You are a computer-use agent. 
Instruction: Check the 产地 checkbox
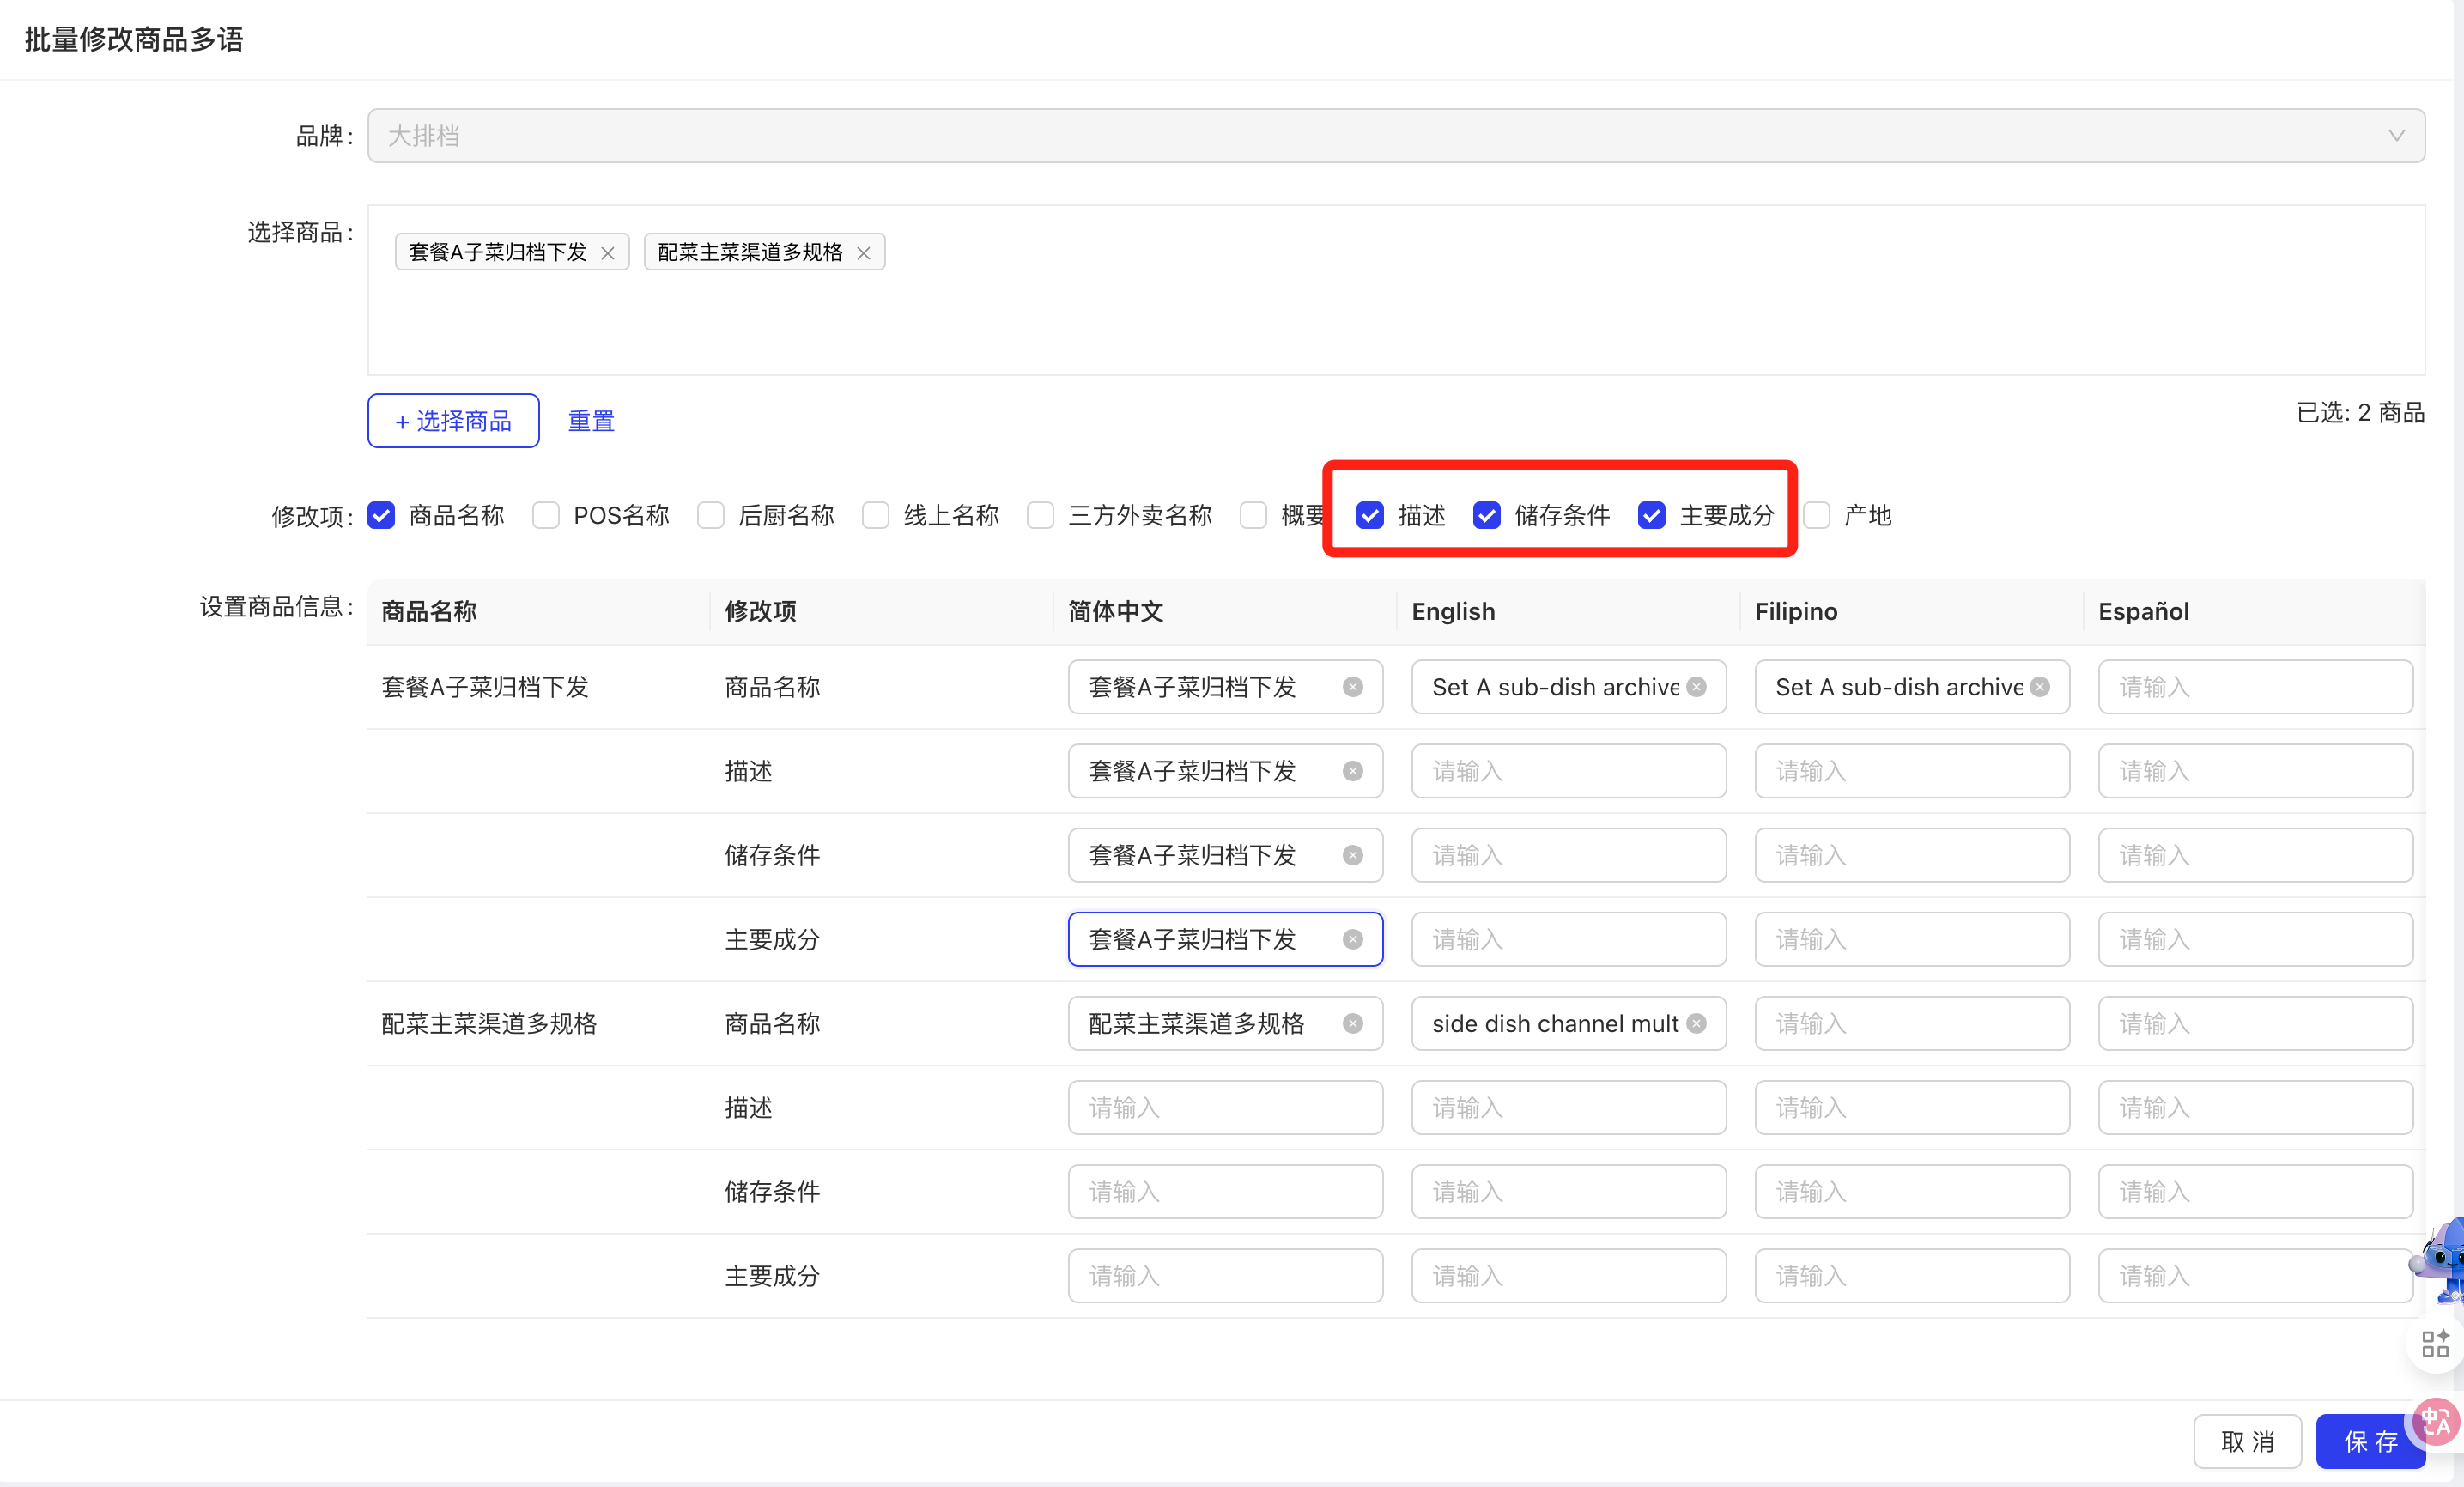(x=1816, y=515)
